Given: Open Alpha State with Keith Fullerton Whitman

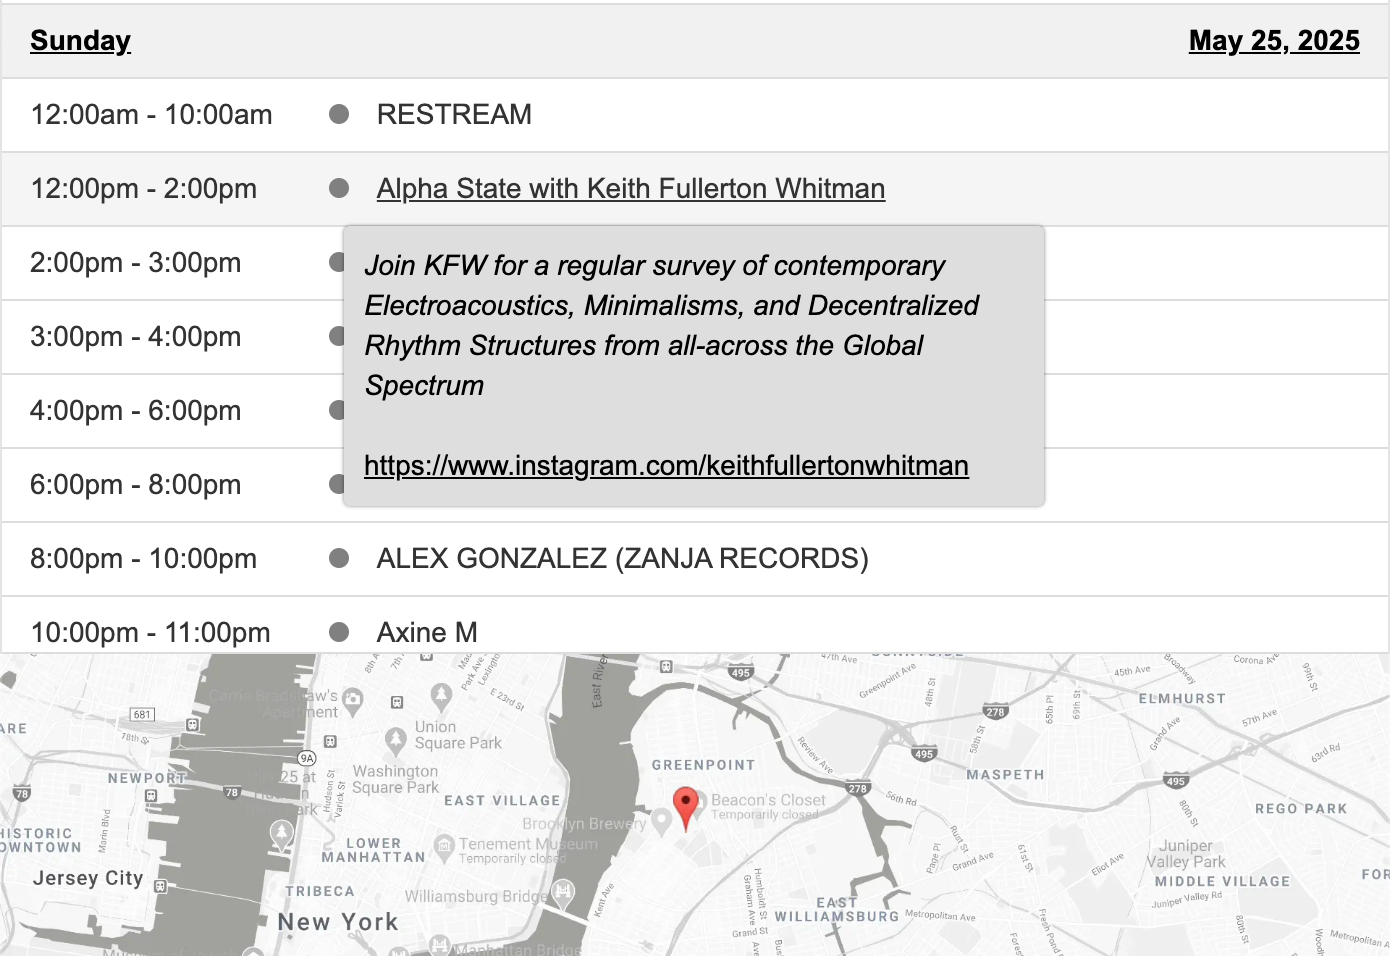Looking at the screenshot, I should pos(630,188).
